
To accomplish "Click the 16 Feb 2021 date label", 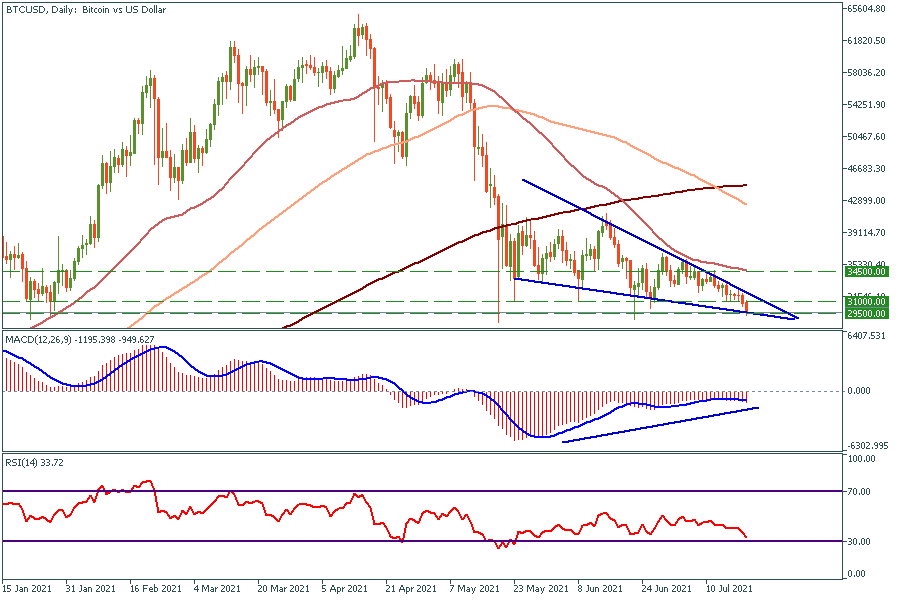I will coord(155,589).
